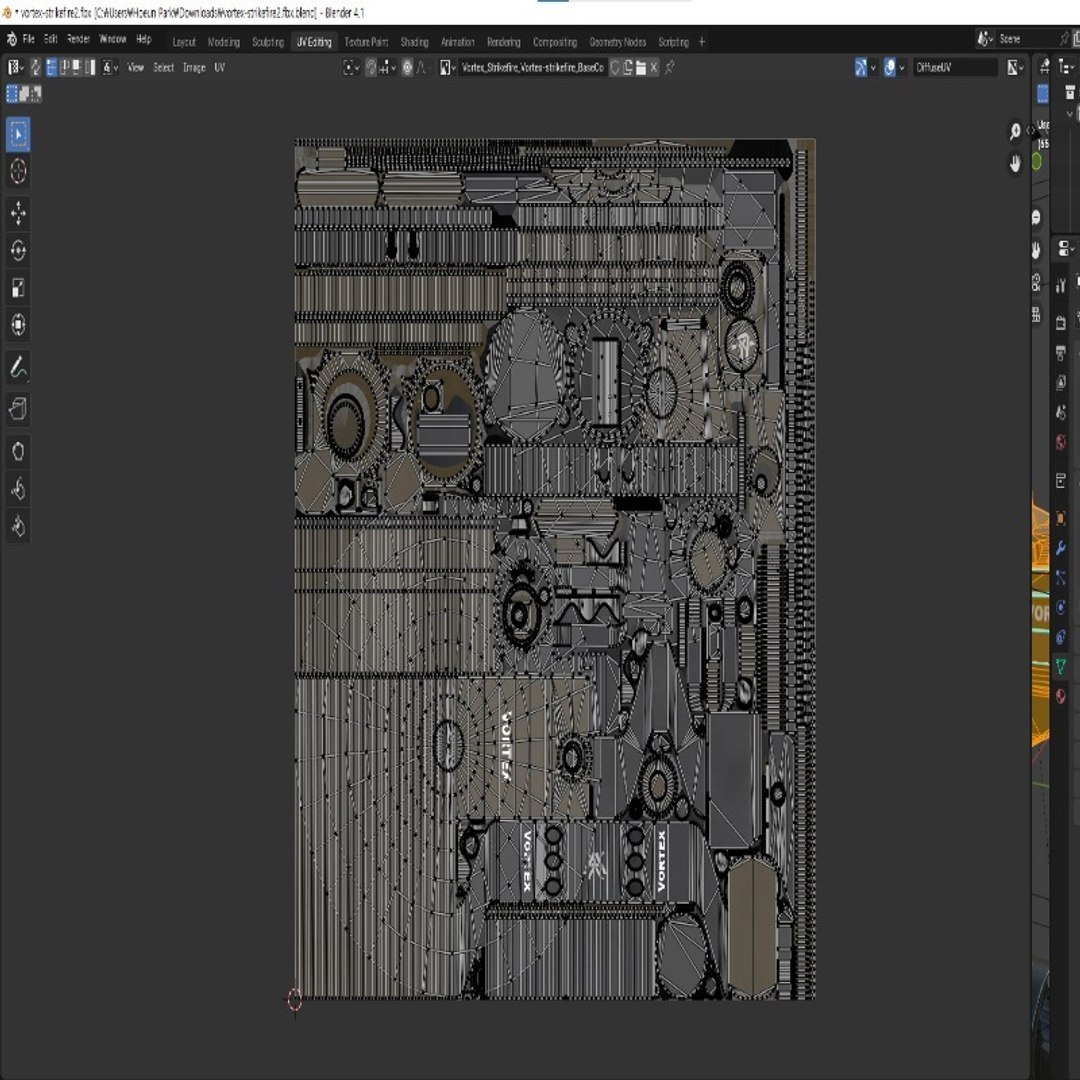Toggle proportional editing
The width and height of the screenshot is (1080, 1080).
point(407,68)
